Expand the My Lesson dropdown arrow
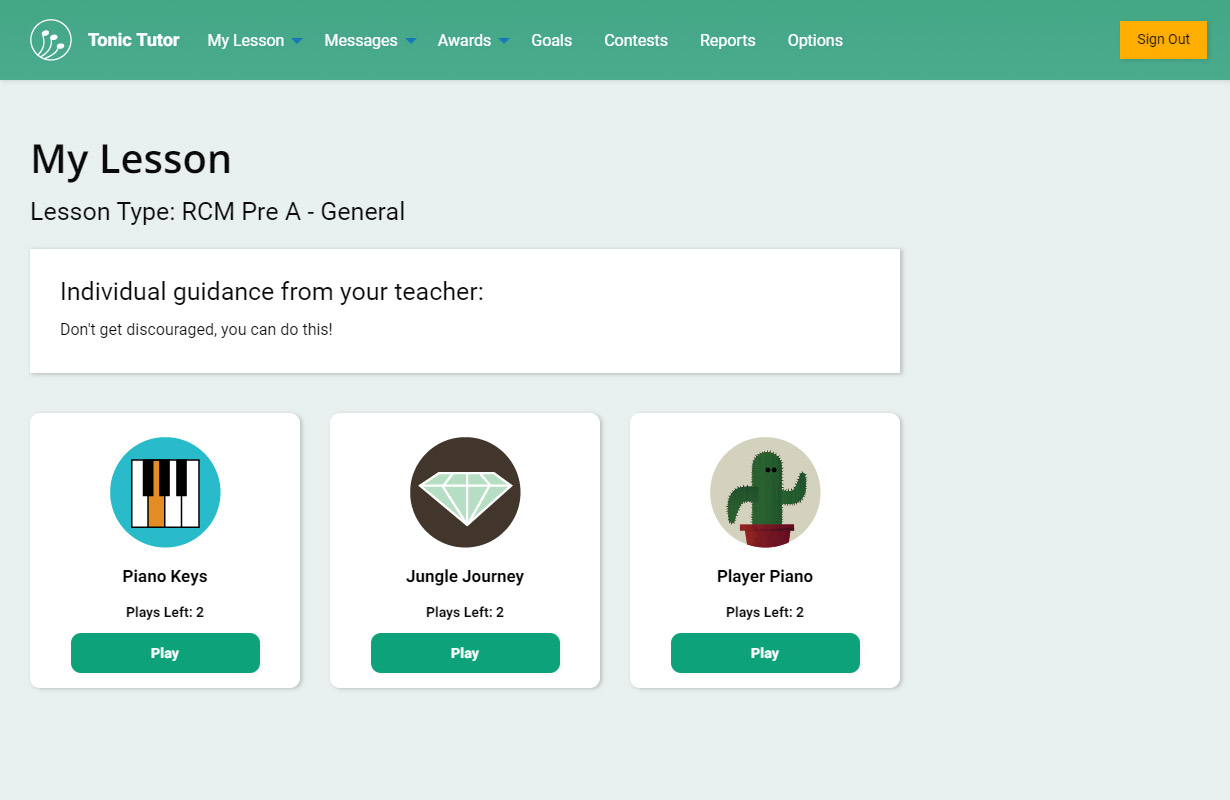Viewport: 1230px width, 800px height. click(297, 41)
